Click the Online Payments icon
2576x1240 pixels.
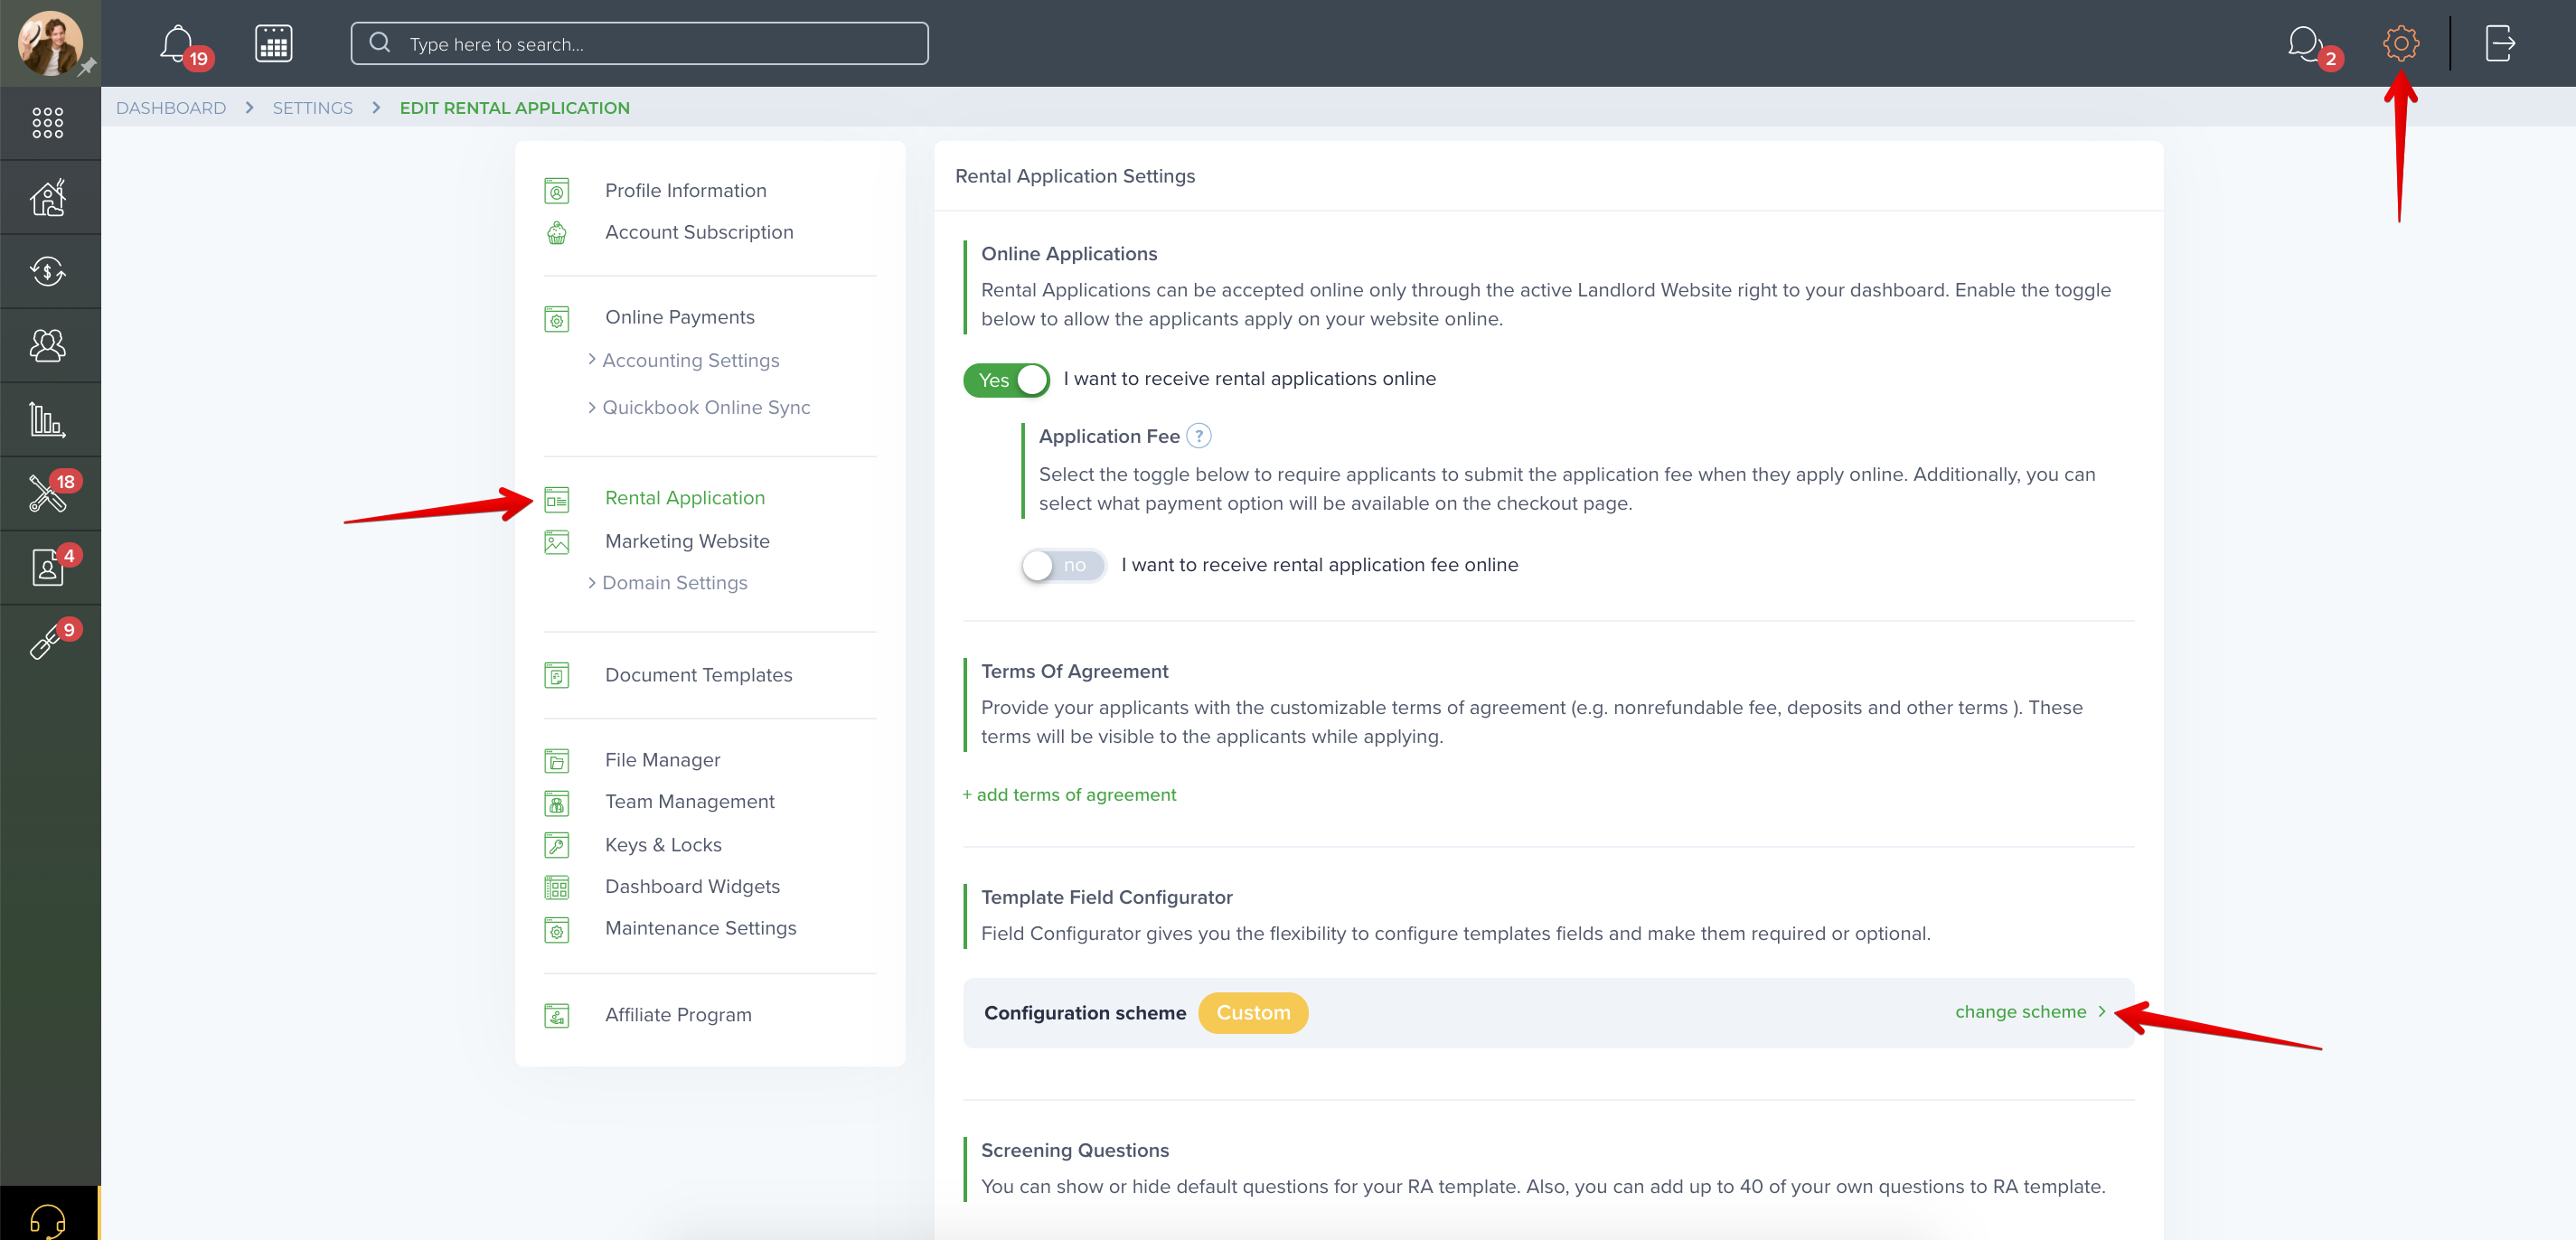coord(557,318)
